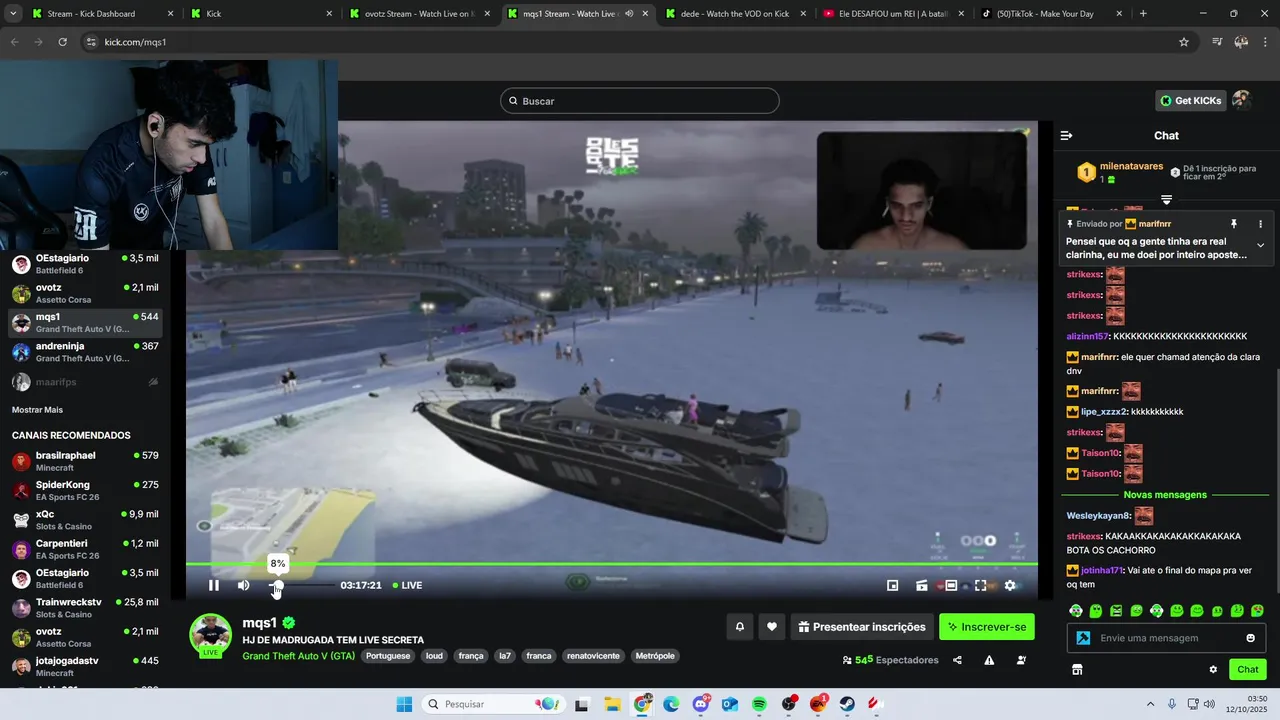Pause the live stream playback
1280x720 pixels.
[x=214, y=585]
